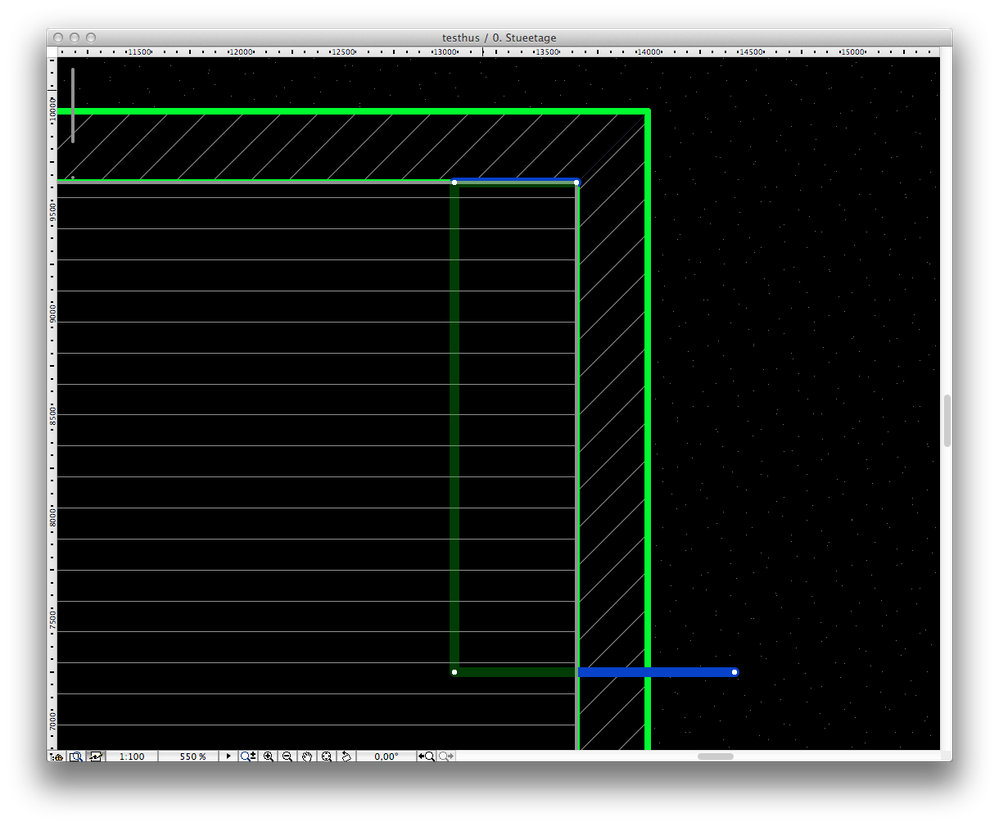
Task: Click the 14000 mark on horizontal ruler
Action: pyautogui.click(x=649, y=52)
